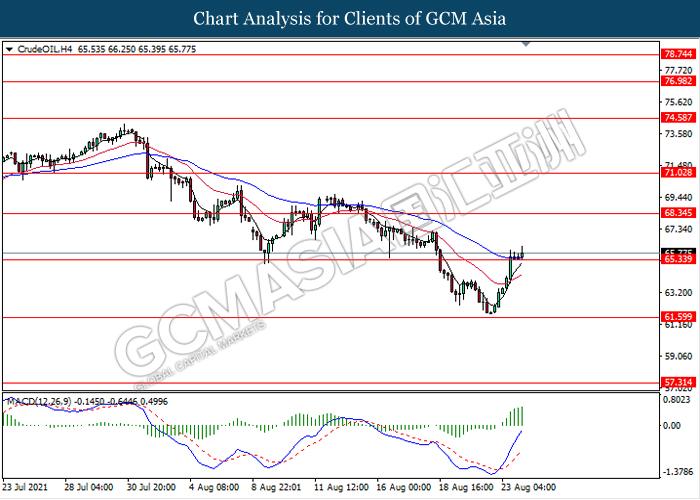Select the 71.028 price level label
This screenshot has height=500, width=700.
pos(678,172)
